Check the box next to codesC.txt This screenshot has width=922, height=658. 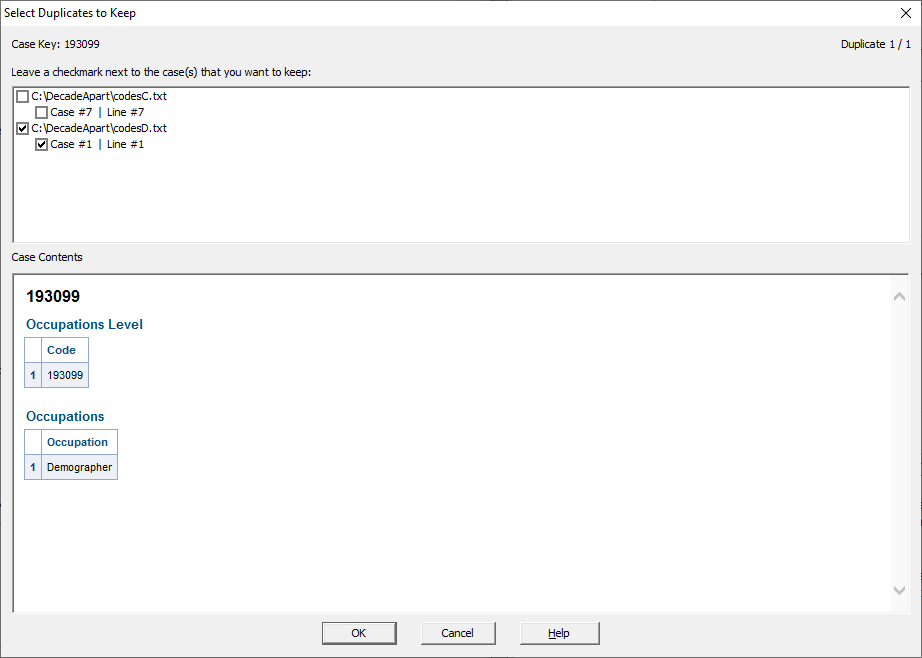pos(22,95)
